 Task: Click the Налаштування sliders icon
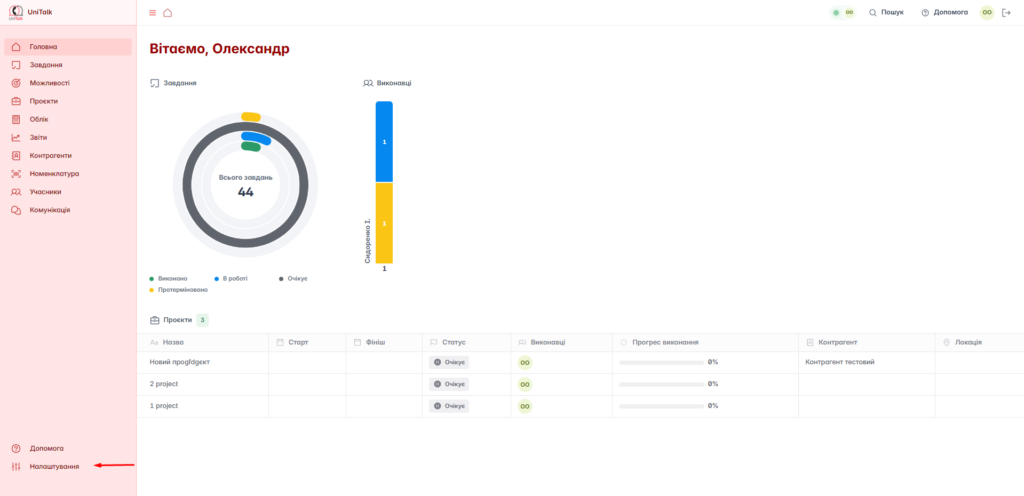(16, 467)
